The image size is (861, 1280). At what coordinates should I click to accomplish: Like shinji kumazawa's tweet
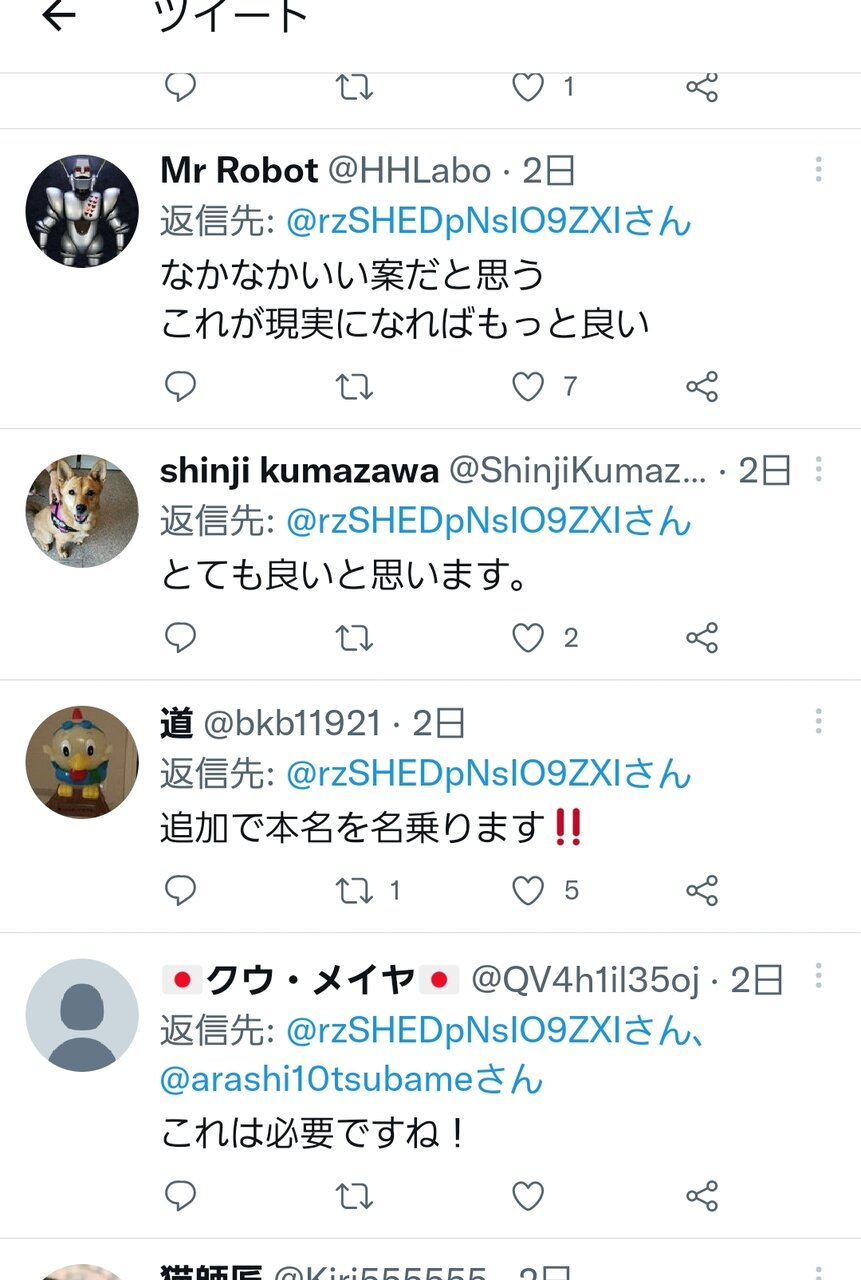528,638
